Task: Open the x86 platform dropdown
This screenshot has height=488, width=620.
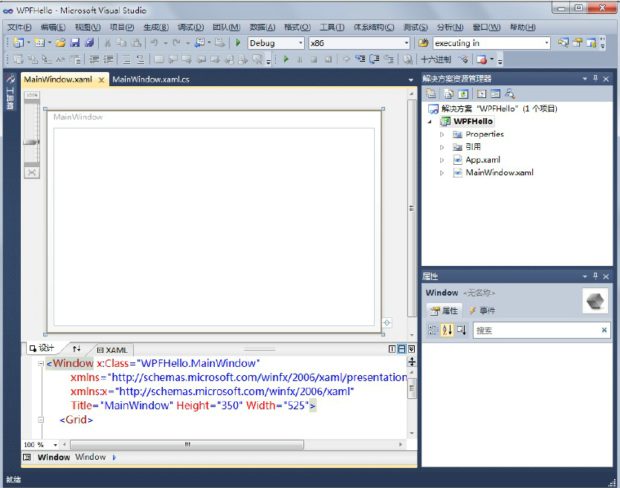Action: (406, 43)
